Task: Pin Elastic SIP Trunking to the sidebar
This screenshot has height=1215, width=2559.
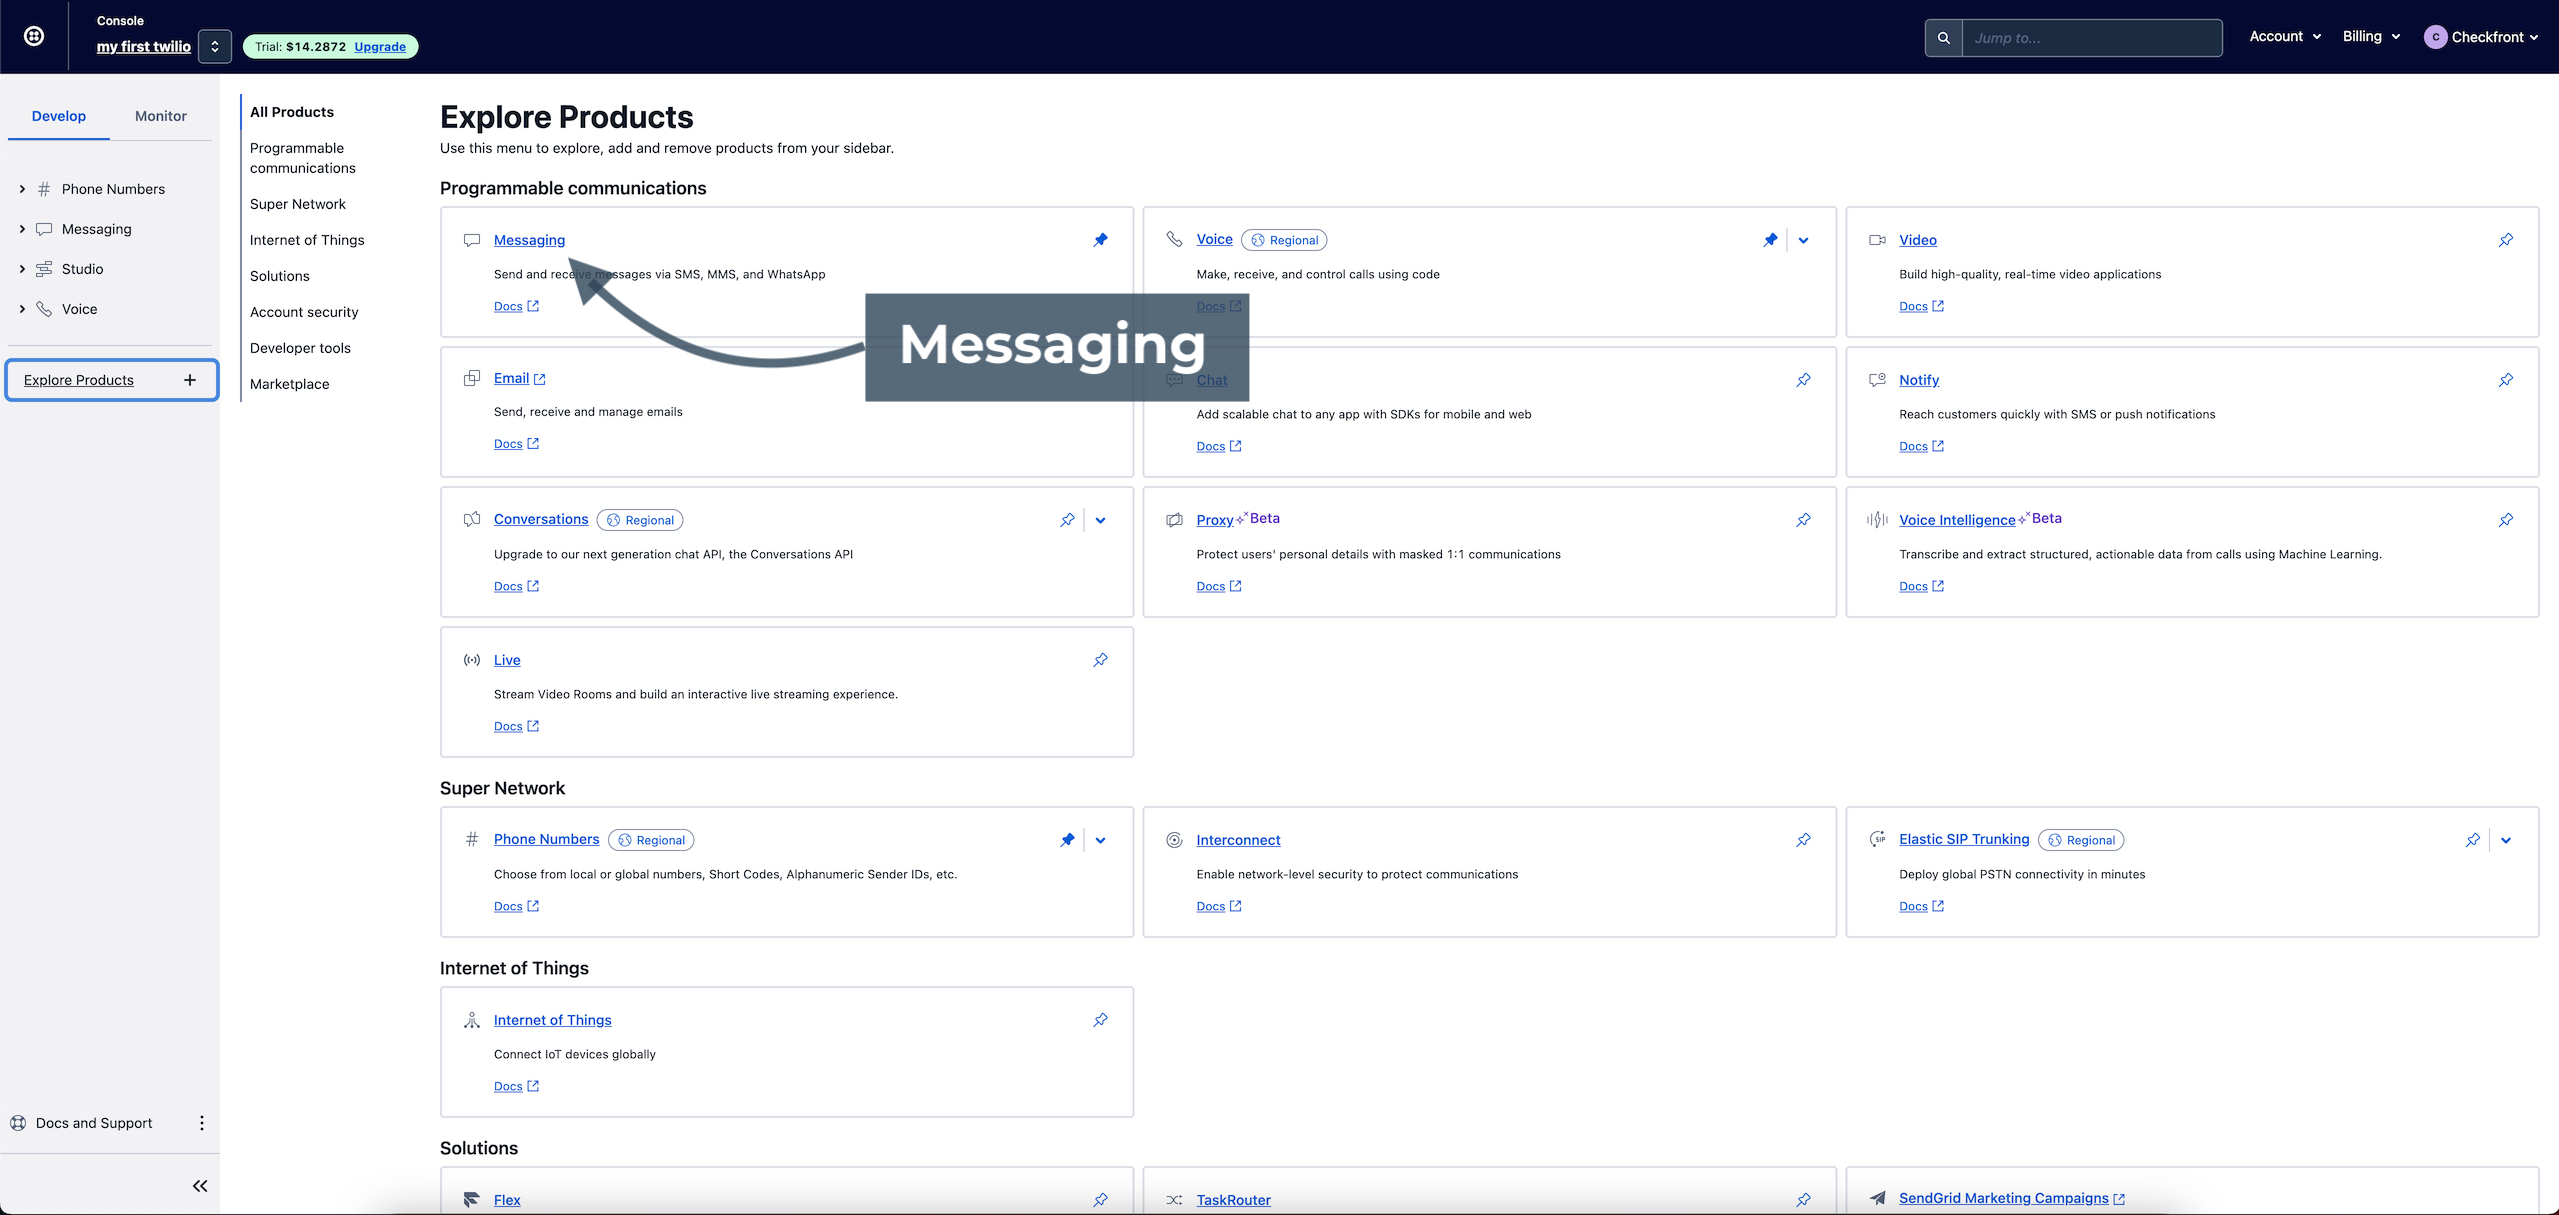Action: coord(2473,840)
